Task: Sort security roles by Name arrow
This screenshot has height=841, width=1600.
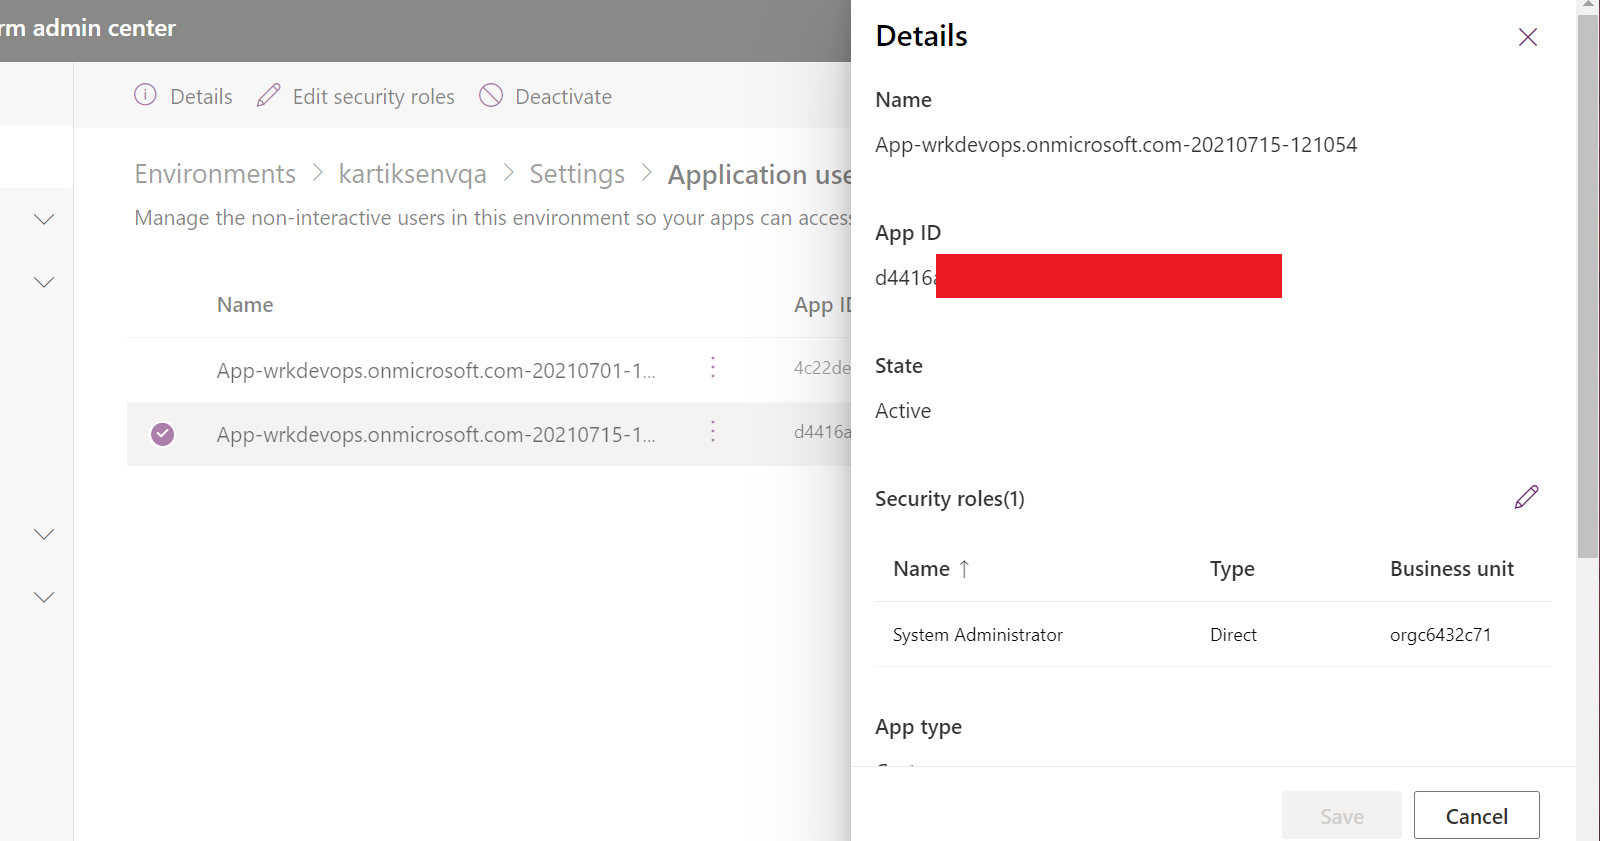Action: click(x=964, y=569)
